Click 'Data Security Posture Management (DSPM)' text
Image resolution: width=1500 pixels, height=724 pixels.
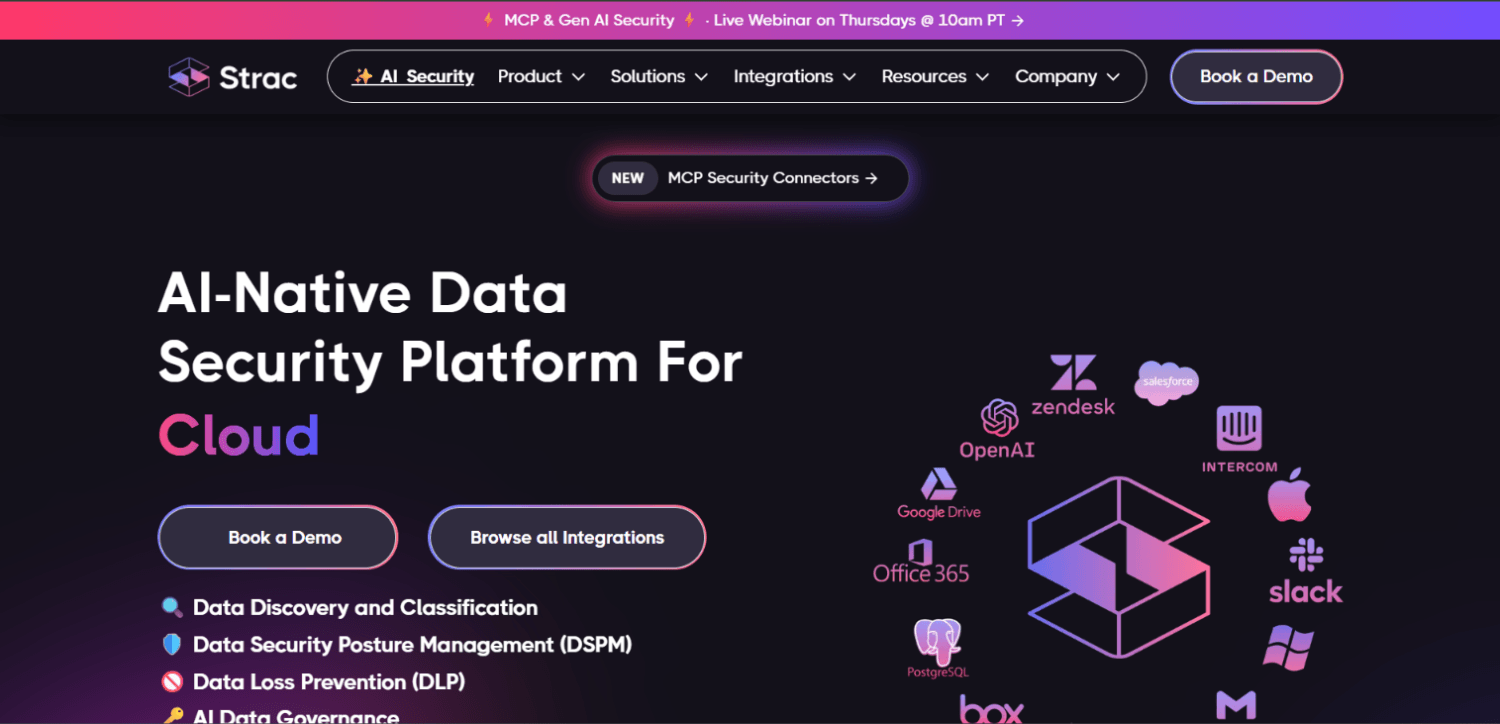click(x=412, y=645)
